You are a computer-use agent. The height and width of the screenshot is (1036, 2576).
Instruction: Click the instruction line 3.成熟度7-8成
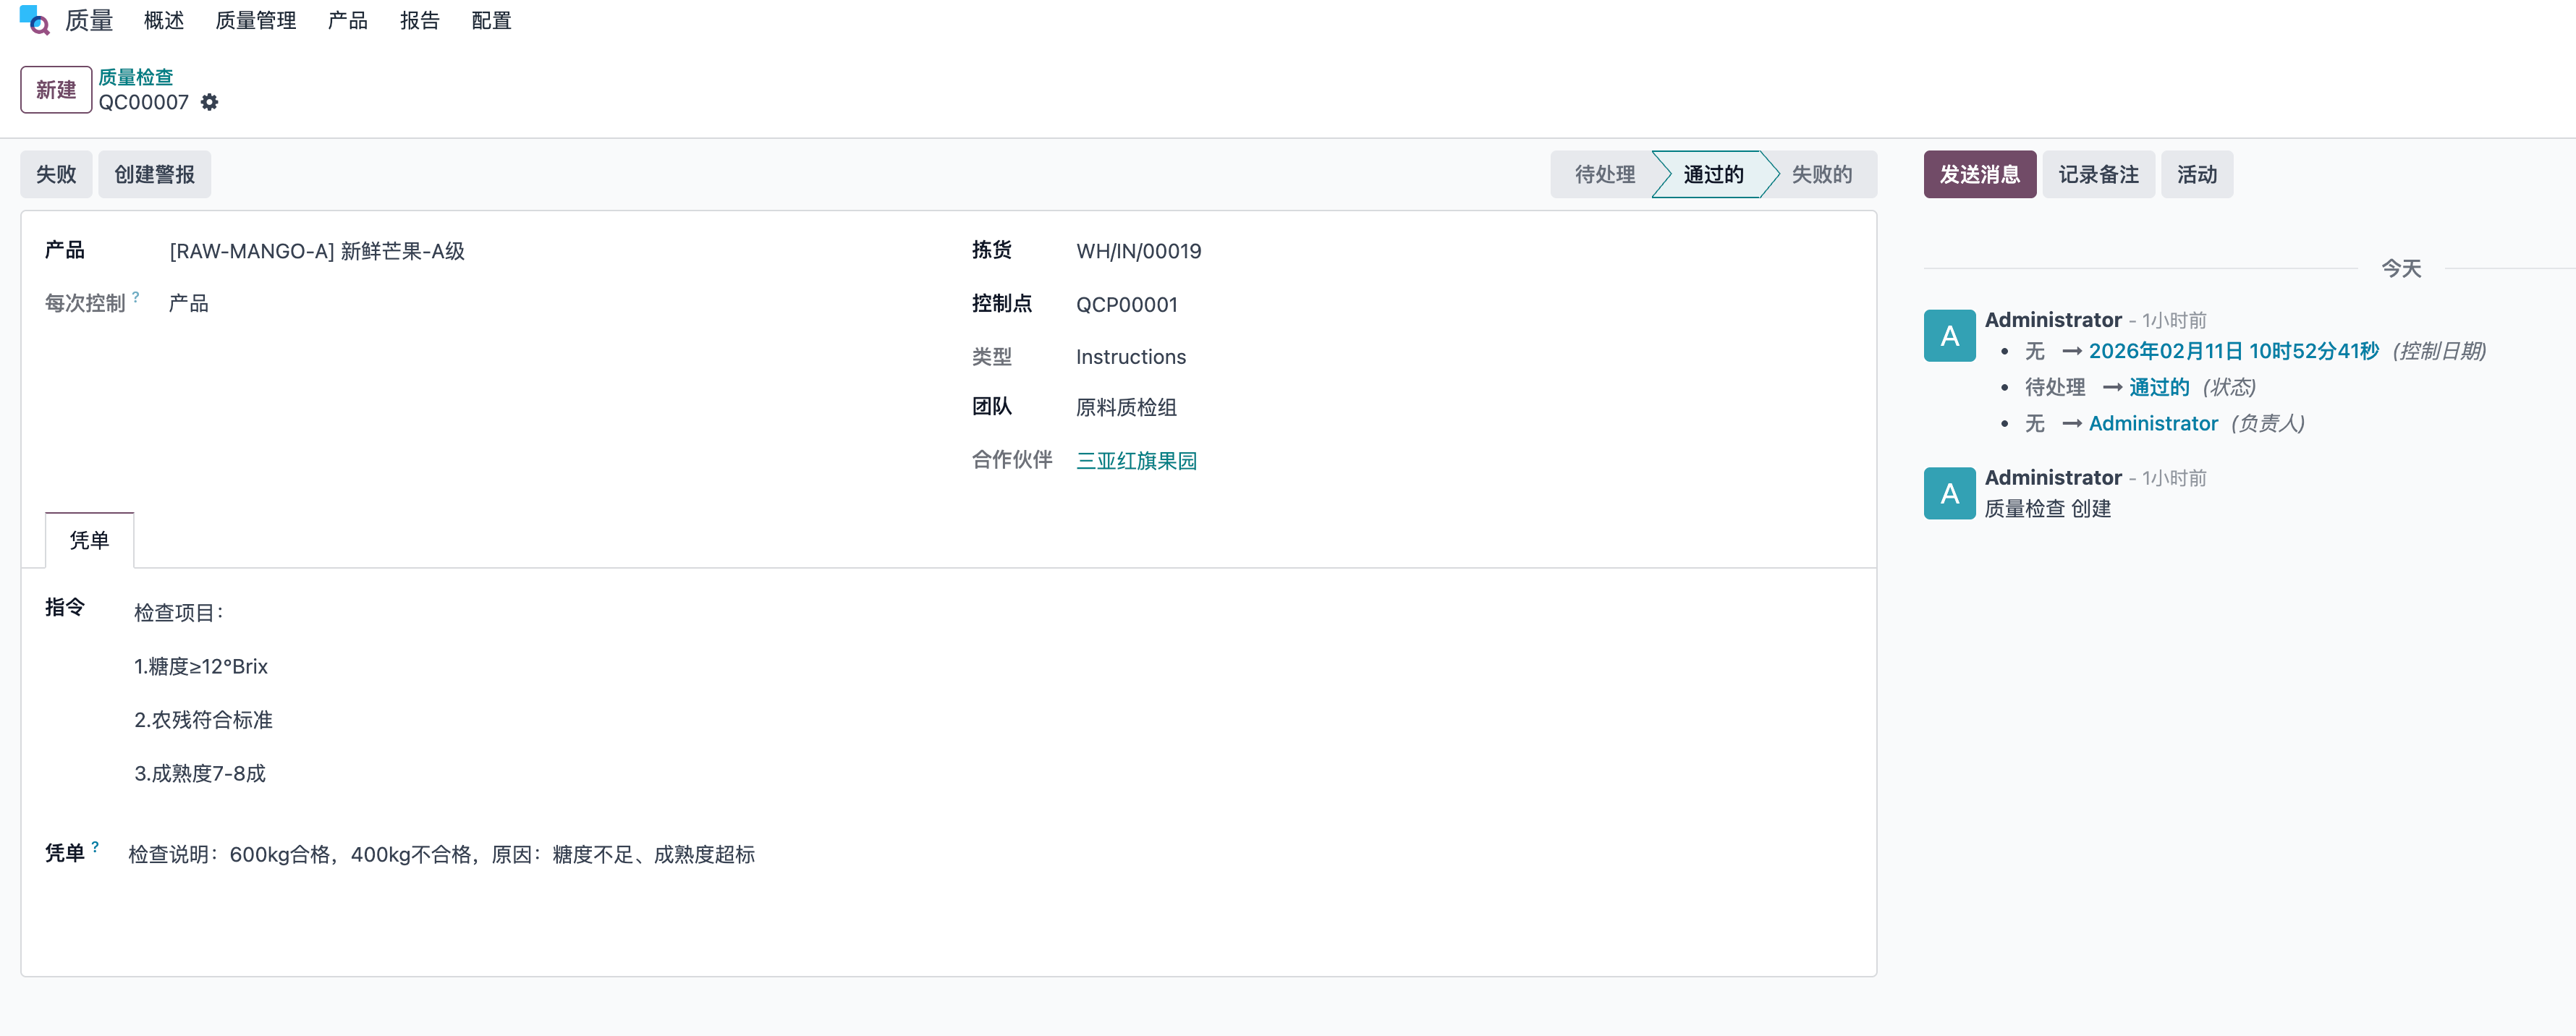200,773
